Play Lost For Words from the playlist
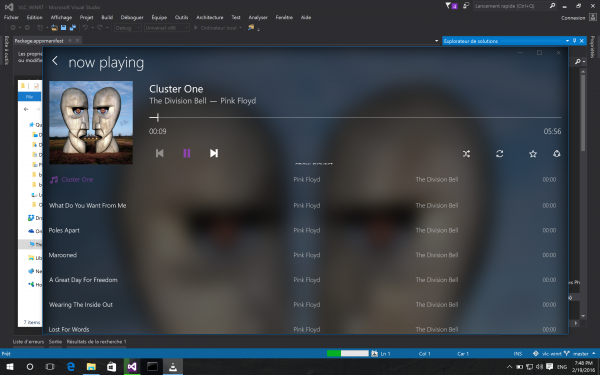This screenshot has height=375, width=600. (x=69, y=329)
